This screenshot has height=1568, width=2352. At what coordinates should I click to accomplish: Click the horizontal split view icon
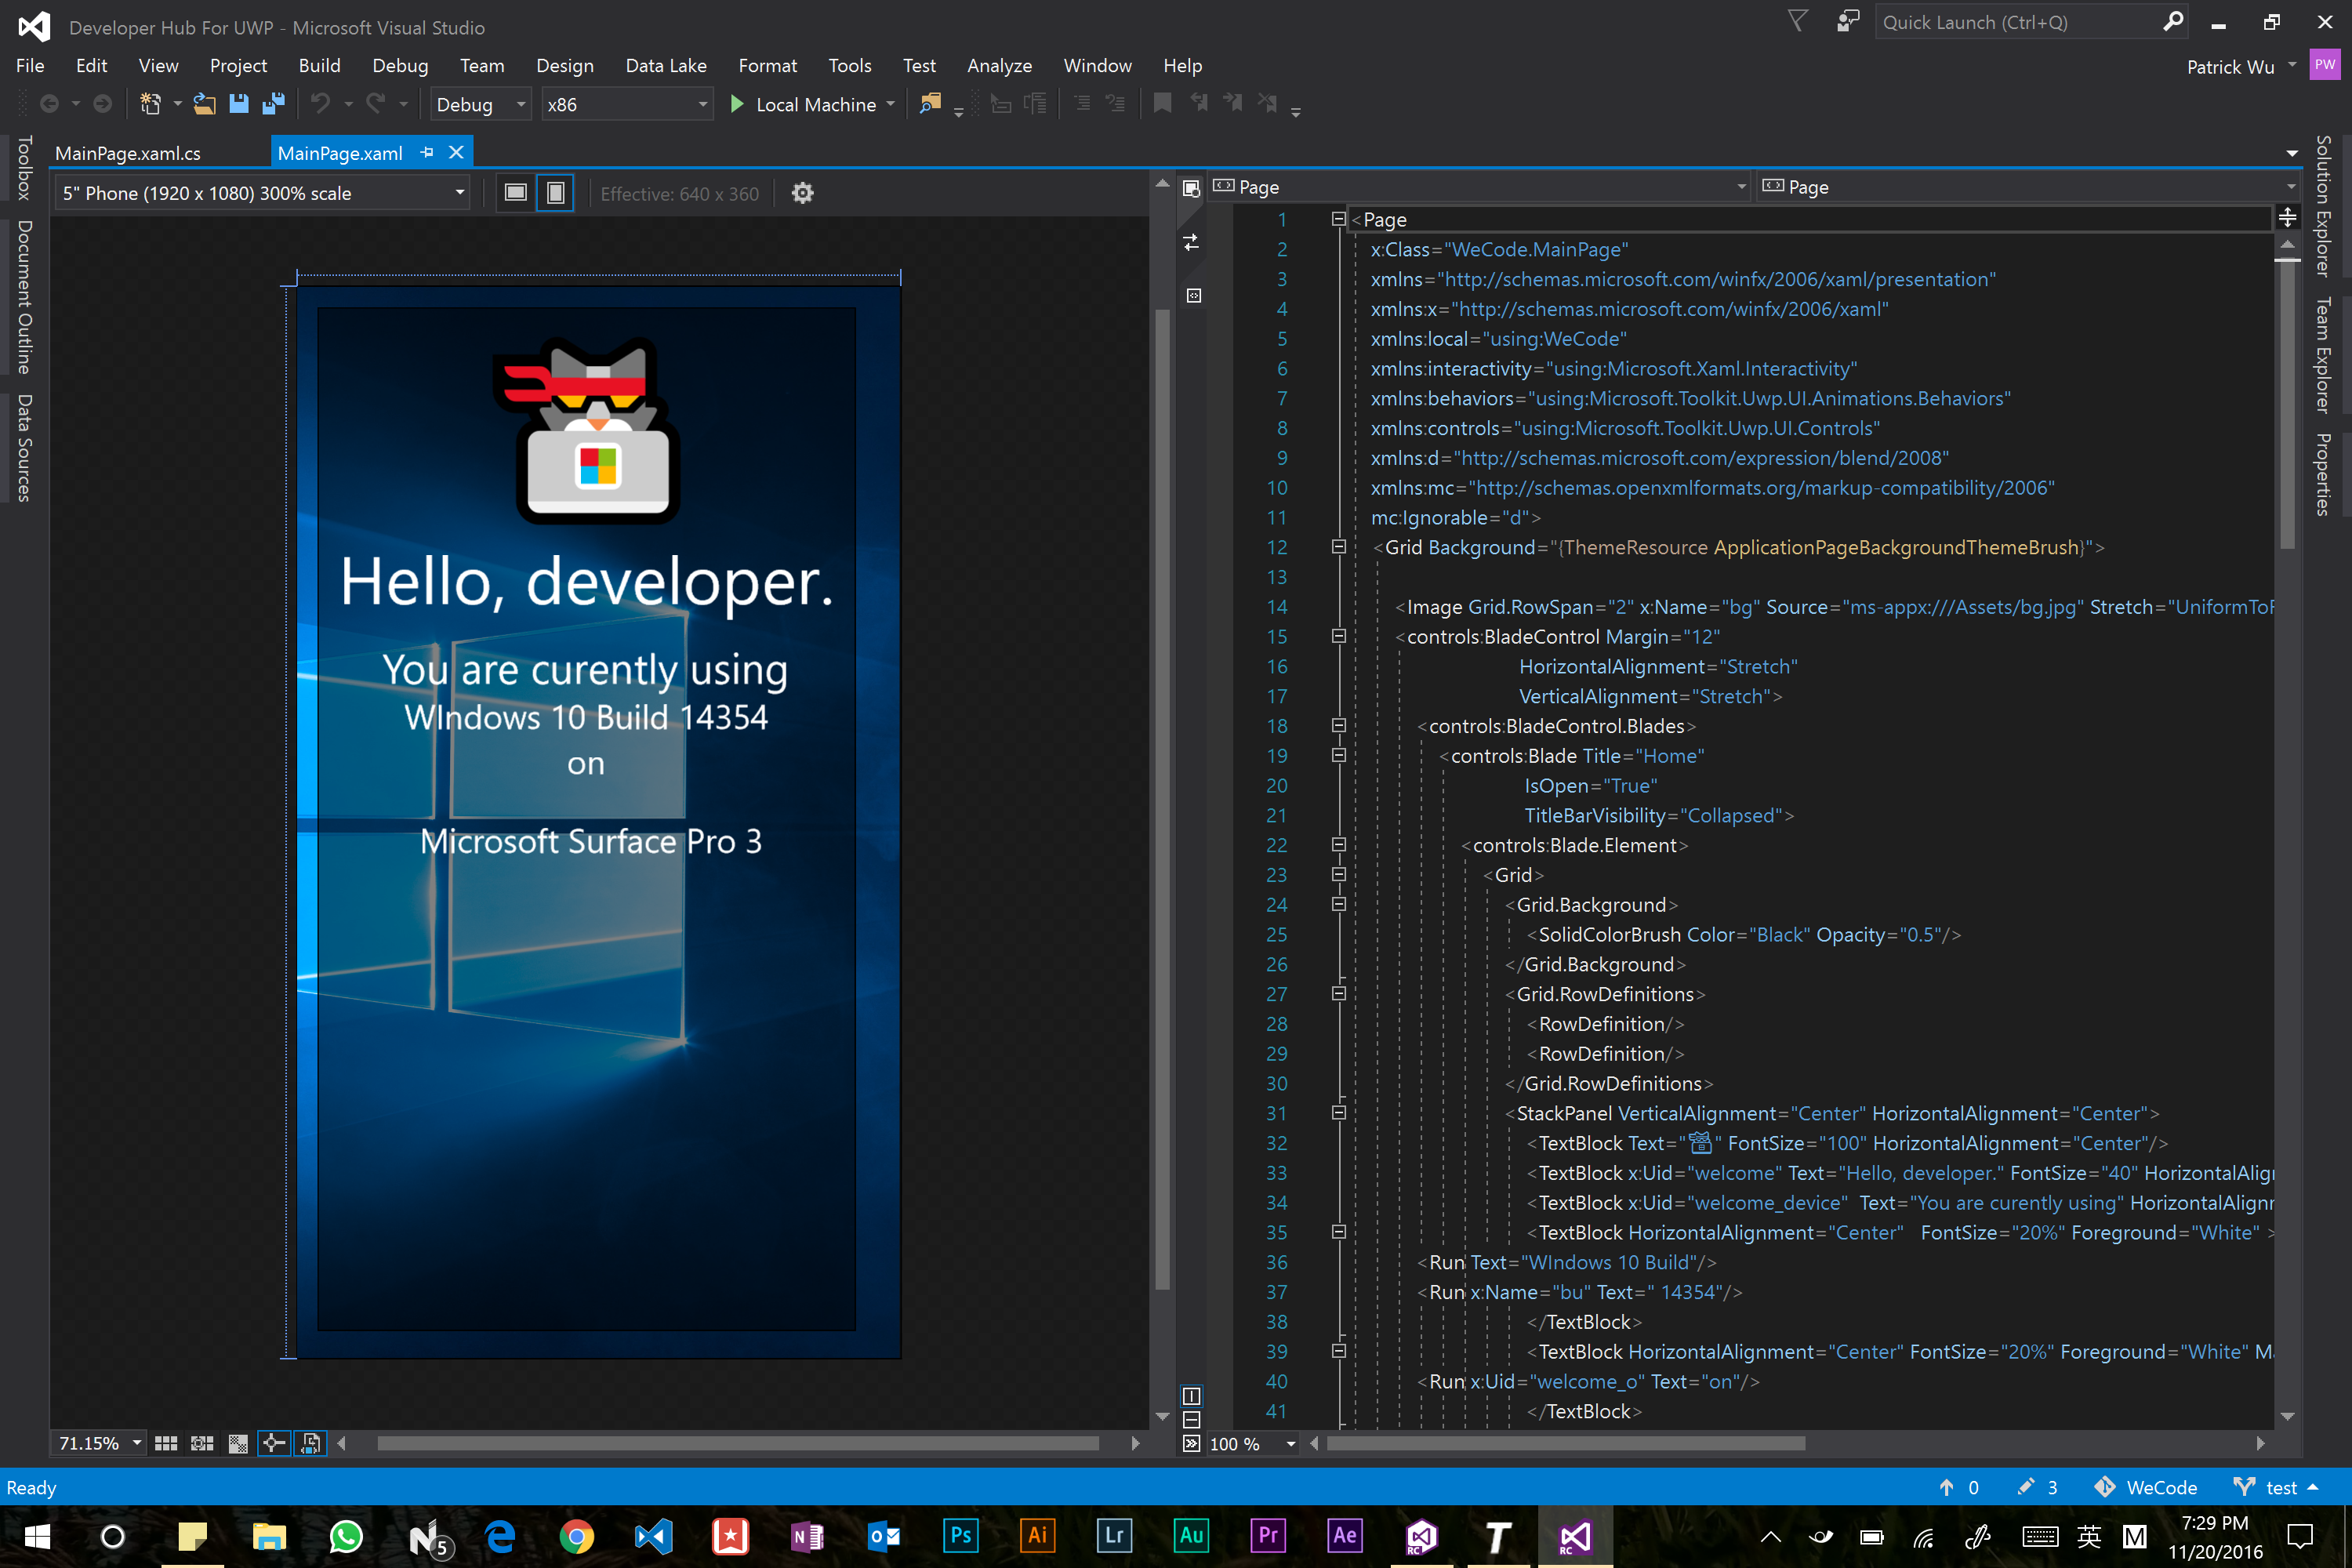coord(1191,1420)
